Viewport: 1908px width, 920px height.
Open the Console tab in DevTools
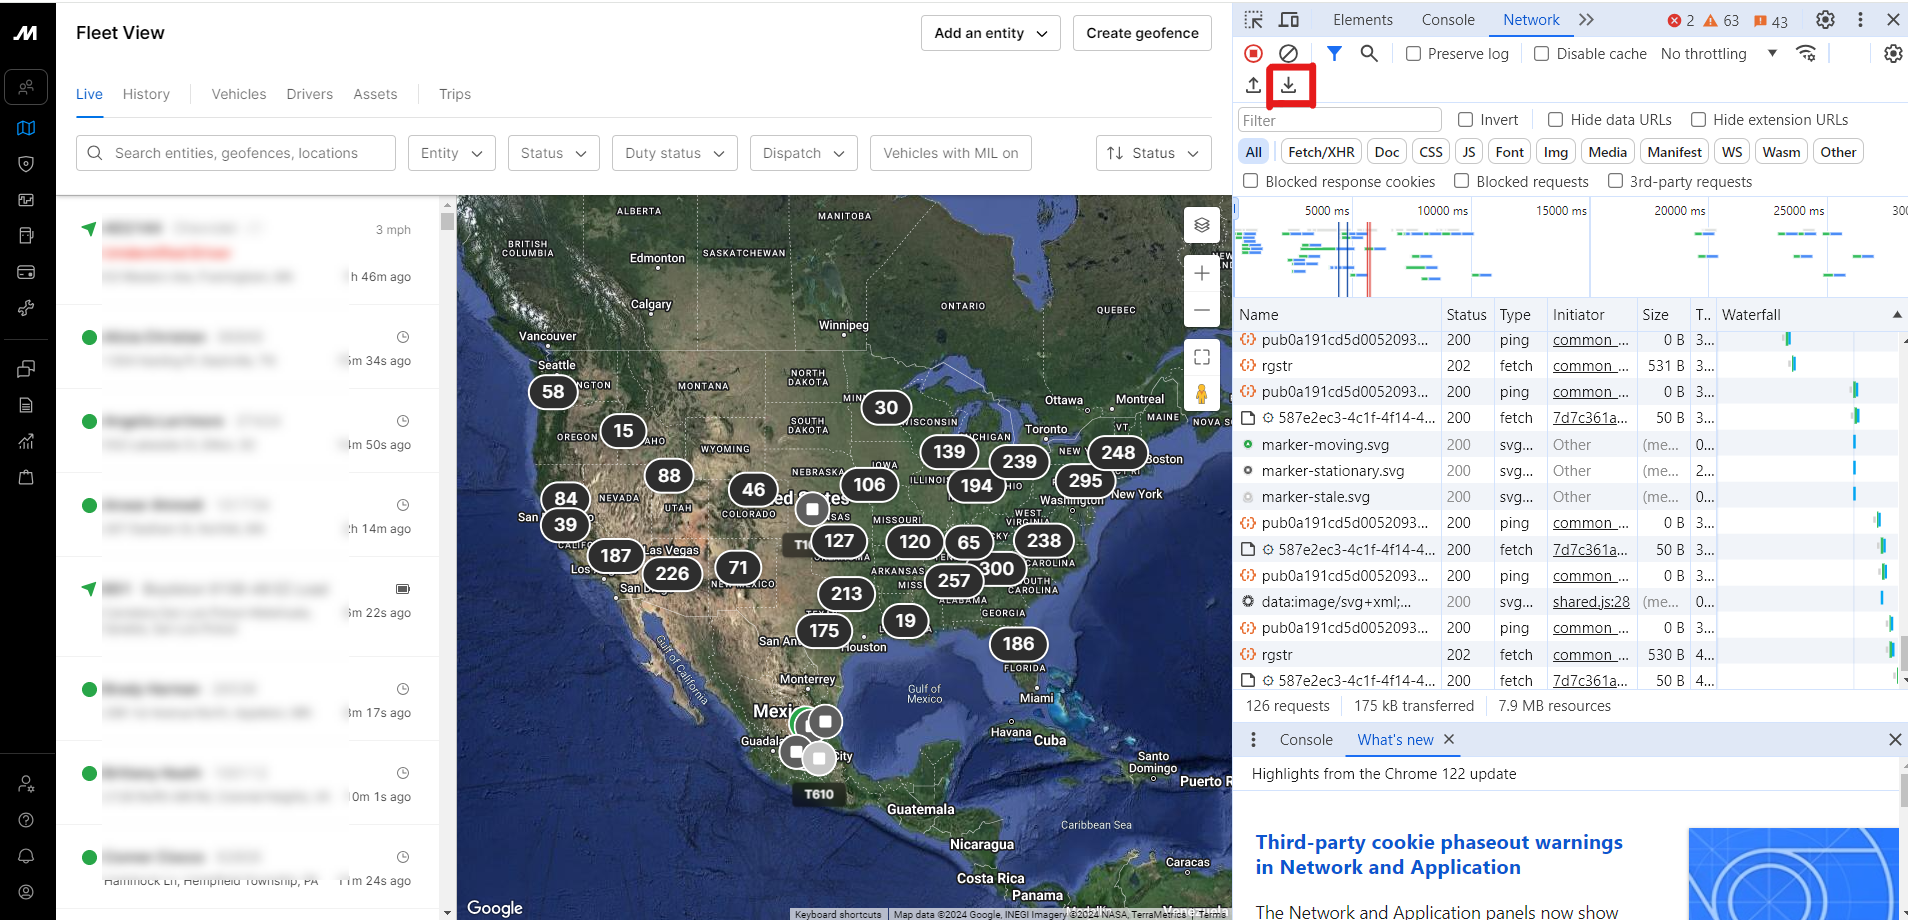click(1447, 20)
